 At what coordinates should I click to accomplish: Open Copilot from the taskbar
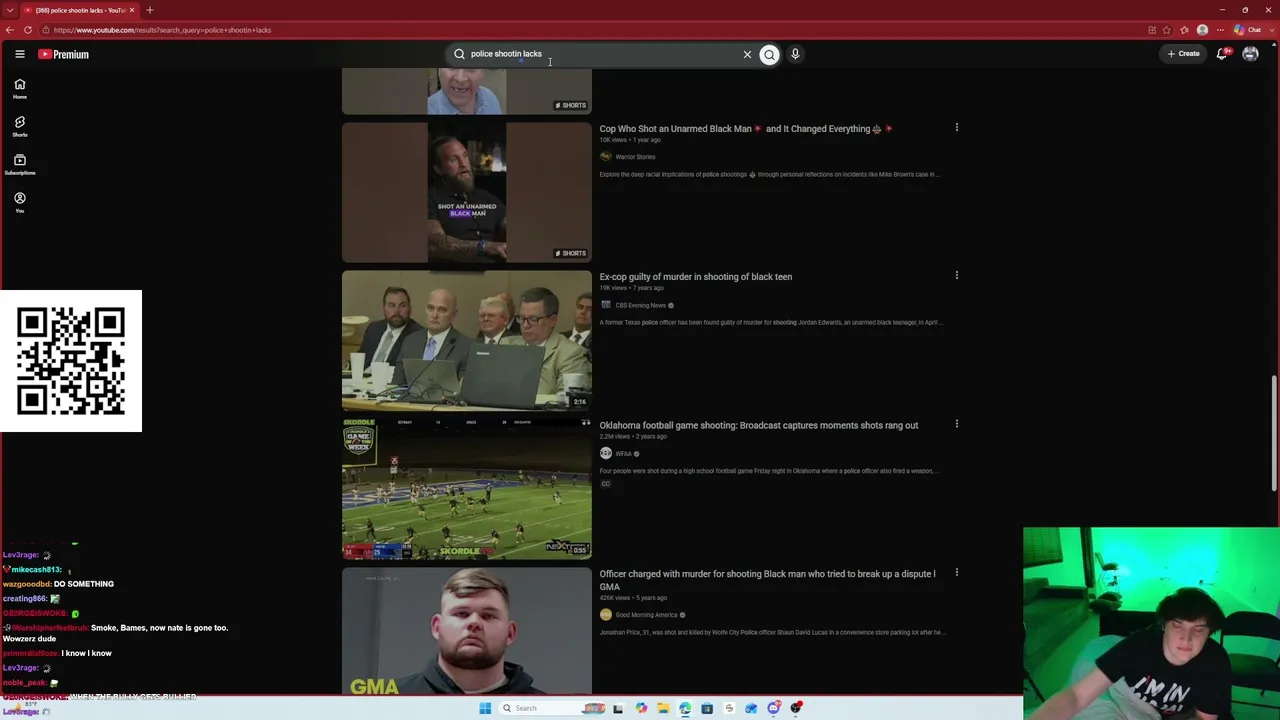tap(641, 708)
